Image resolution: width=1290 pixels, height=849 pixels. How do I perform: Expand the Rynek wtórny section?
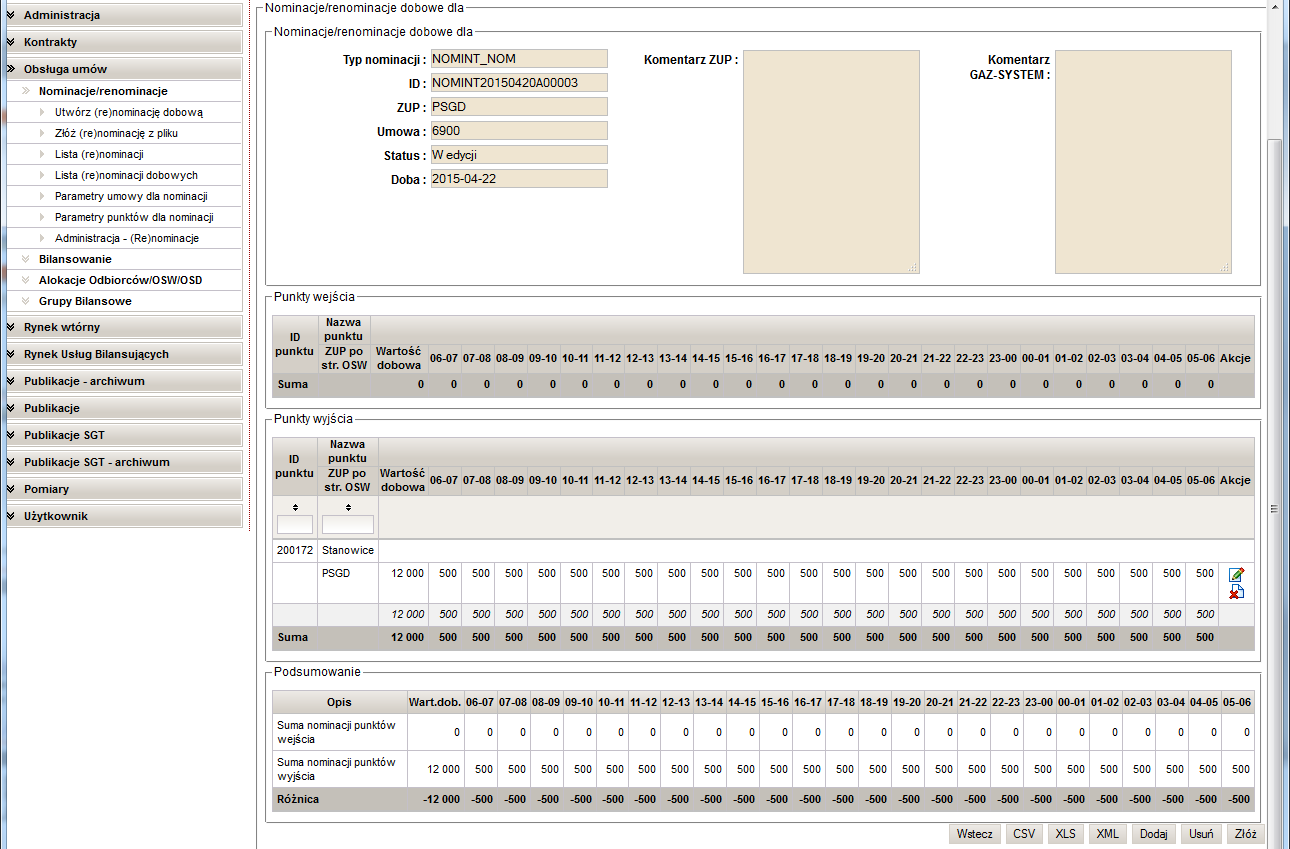coord(124,328)
